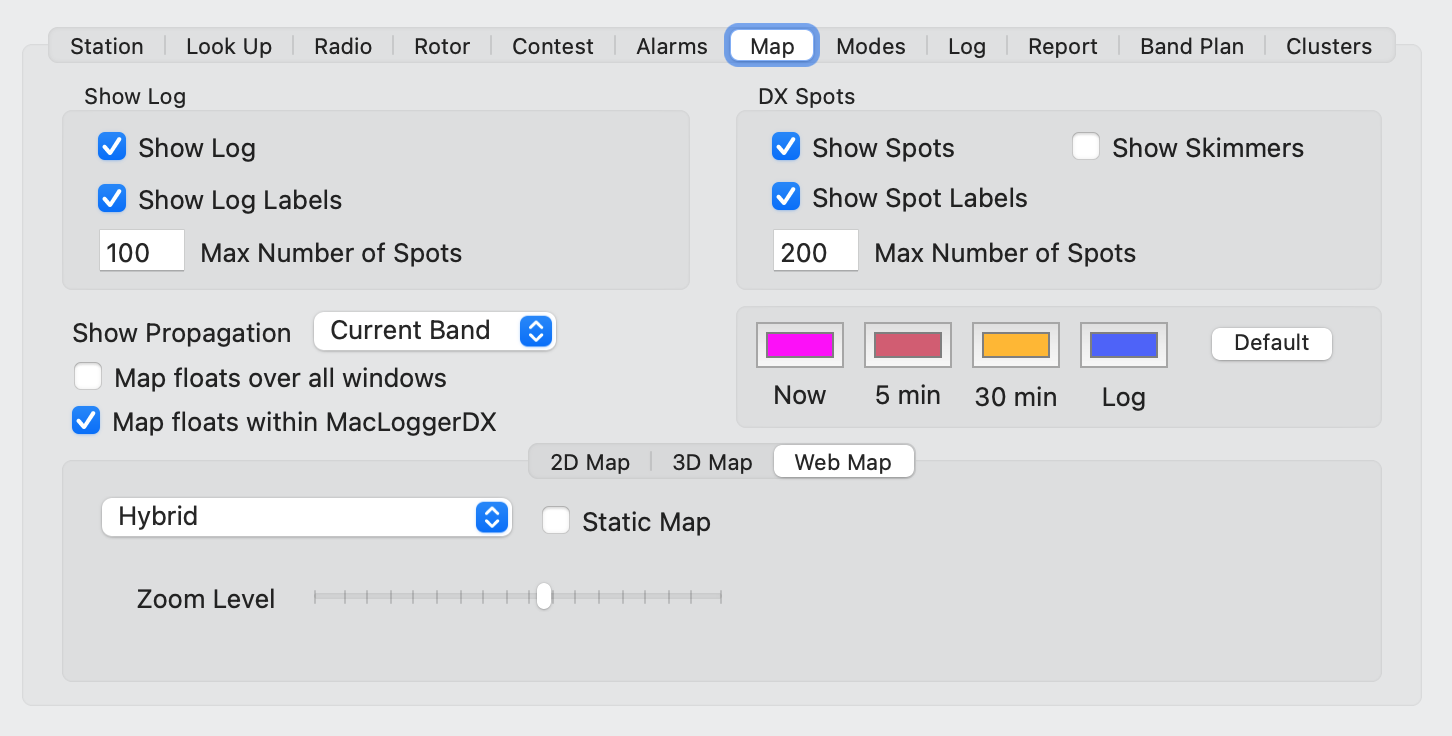Screen dimensions: 1452x736
Task: Open the Radio tab
Action: [342, 45]
